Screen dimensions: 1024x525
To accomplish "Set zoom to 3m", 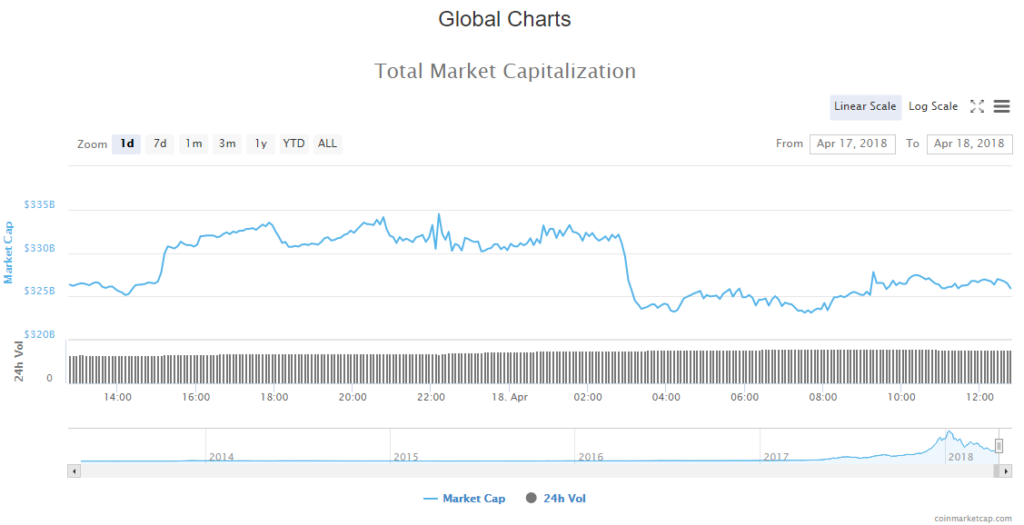I will [227, 144].
